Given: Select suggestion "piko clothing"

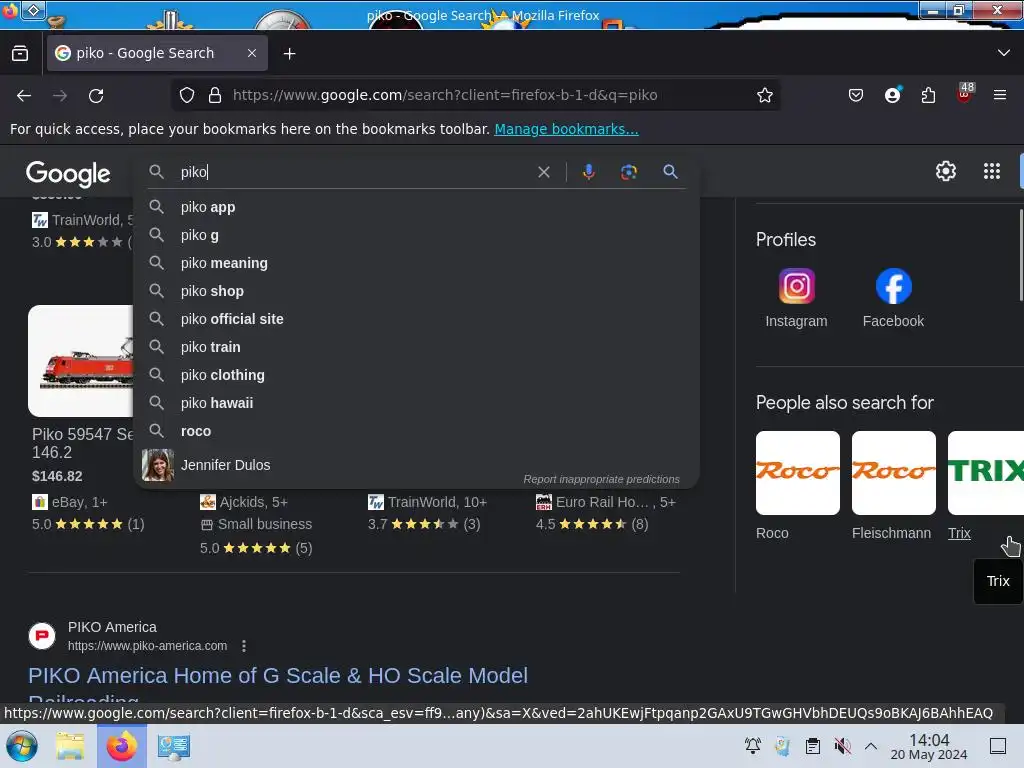Looking at the screenshot, I should coord(417,376).
